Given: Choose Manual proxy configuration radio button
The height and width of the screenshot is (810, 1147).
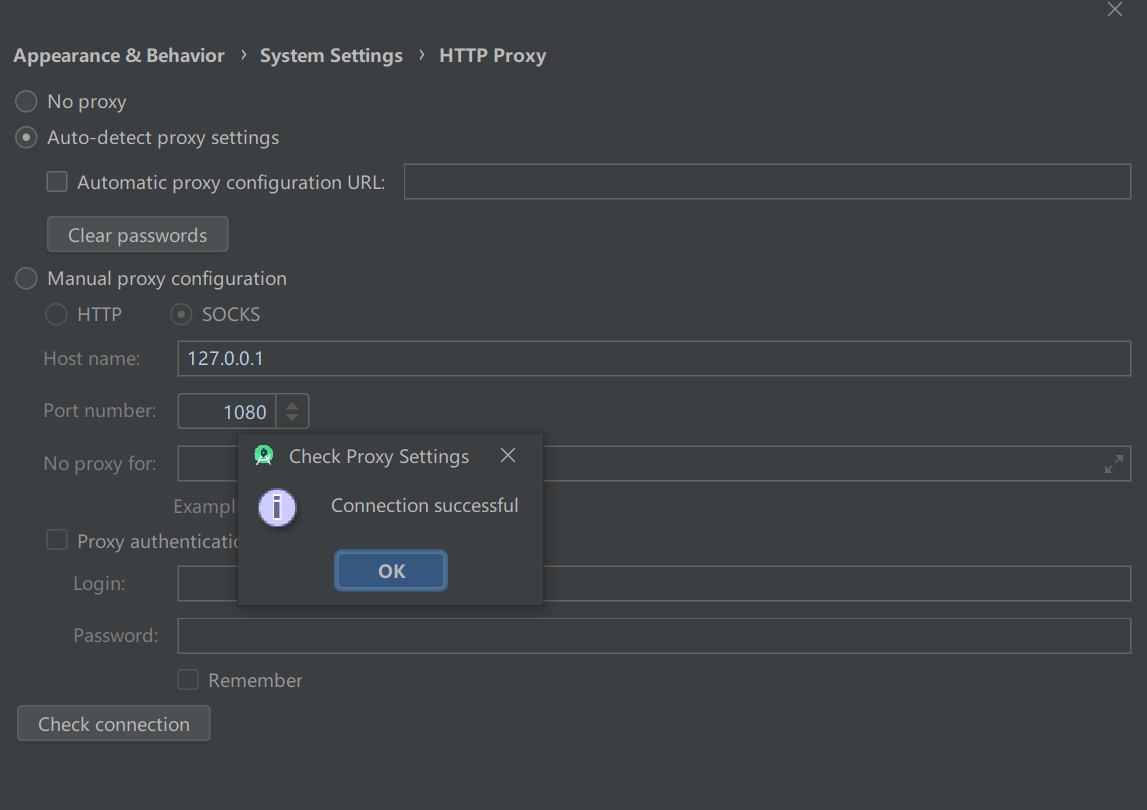Looking at the screenshot, I should pos(27,278).
